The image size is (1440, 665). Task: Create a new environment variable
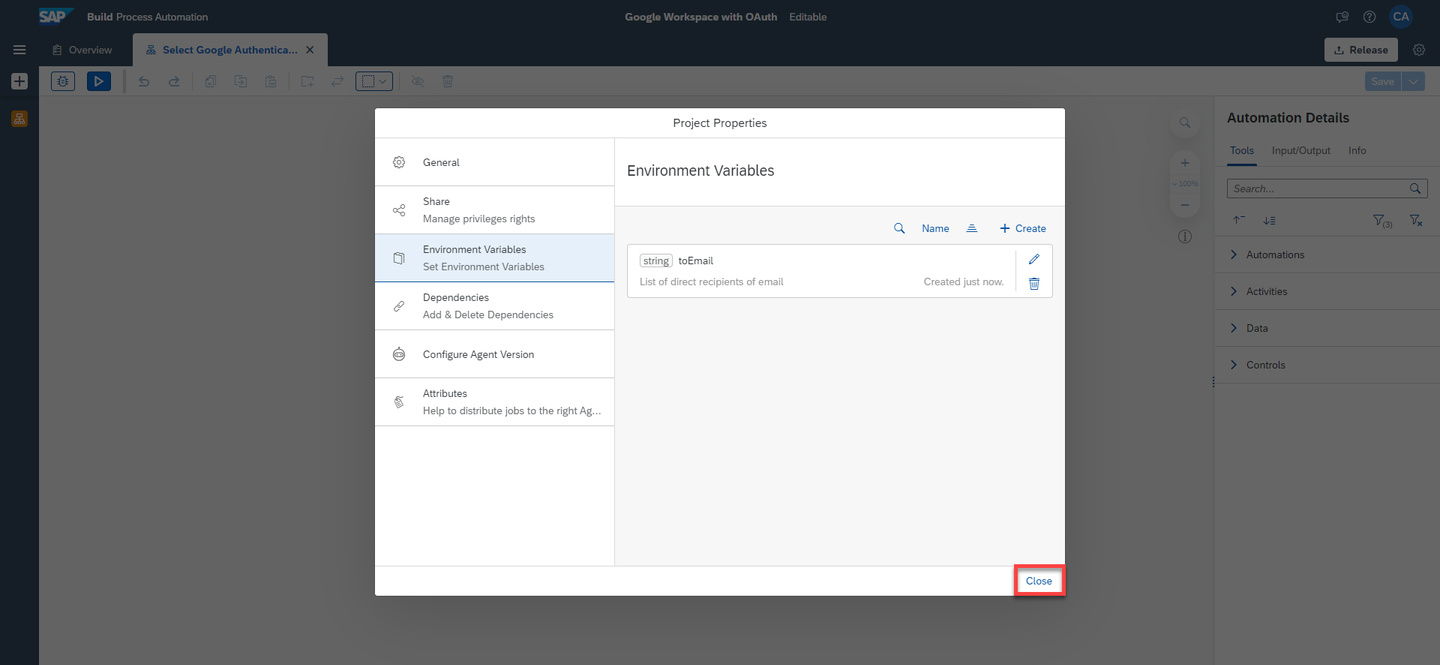(1022, 228)
